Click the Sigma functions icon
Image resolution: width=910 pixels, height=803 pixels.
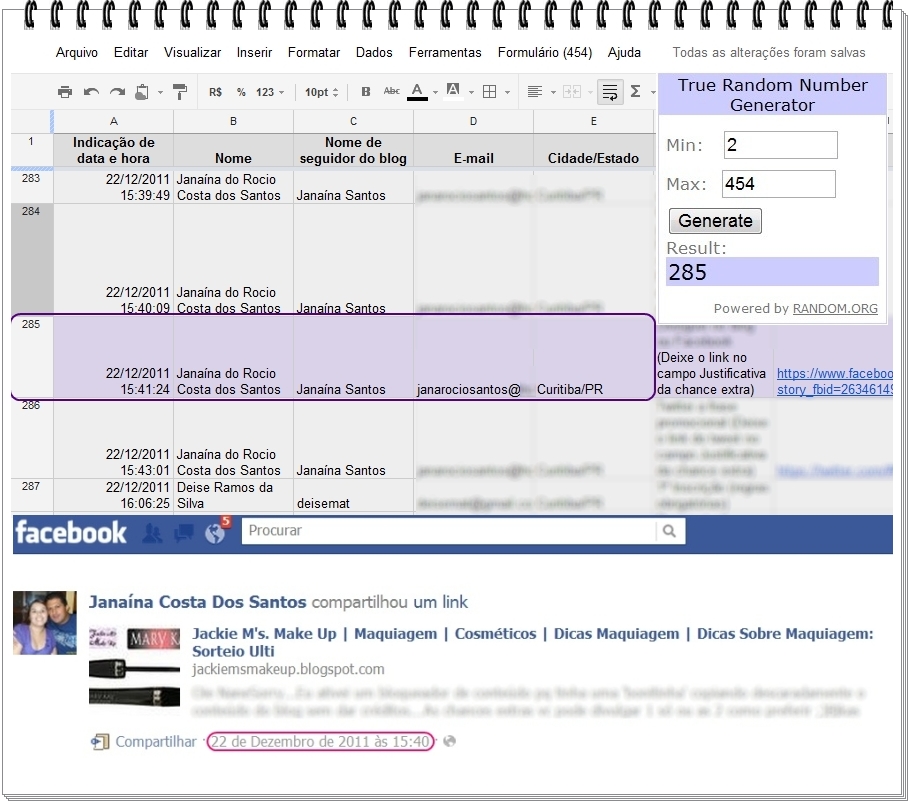click(x=635, y=92)
